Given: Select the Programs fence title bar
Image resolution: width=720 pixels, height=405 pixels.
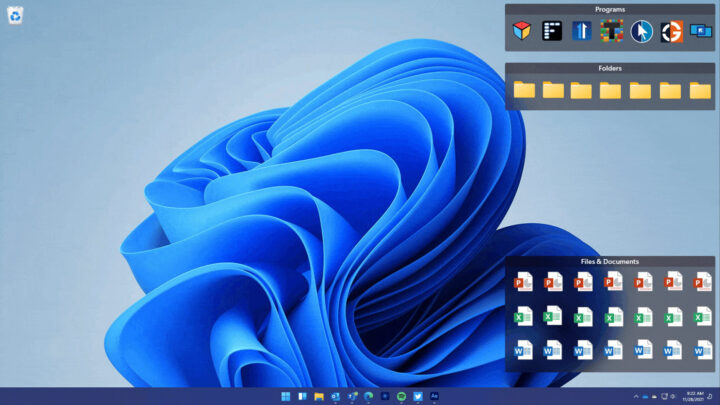Looking at the screenshot, I should coord(610,9).
